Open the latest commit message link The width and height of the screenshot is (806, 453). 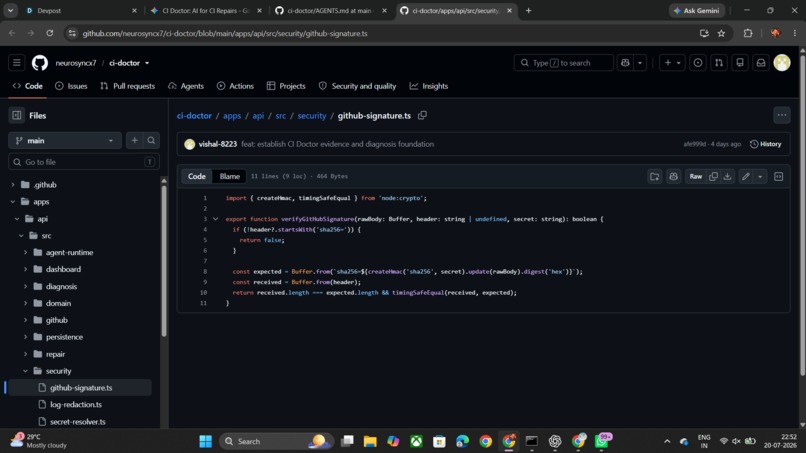pos(338,144)
